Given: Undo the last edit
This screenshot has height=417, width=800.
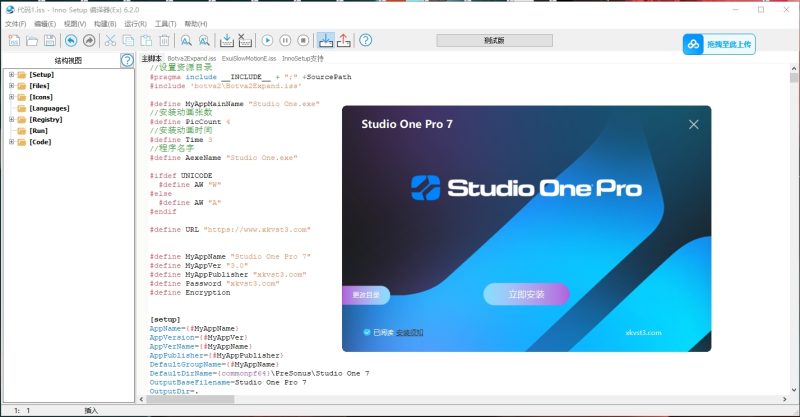Looking at the screenshot, I should [x=71, y=40].
